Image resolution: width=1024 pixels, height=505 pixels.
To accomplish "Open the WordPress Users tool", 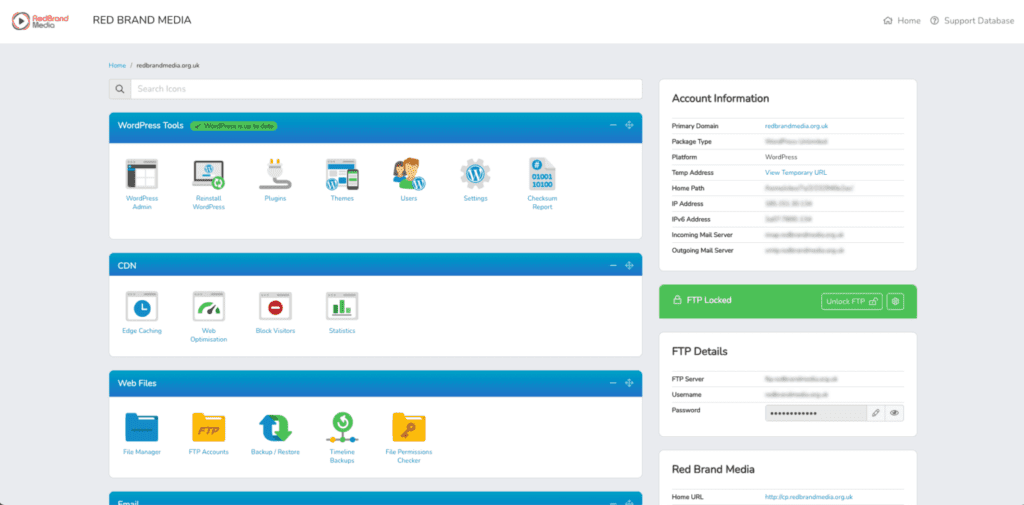I will pos(409,174).
